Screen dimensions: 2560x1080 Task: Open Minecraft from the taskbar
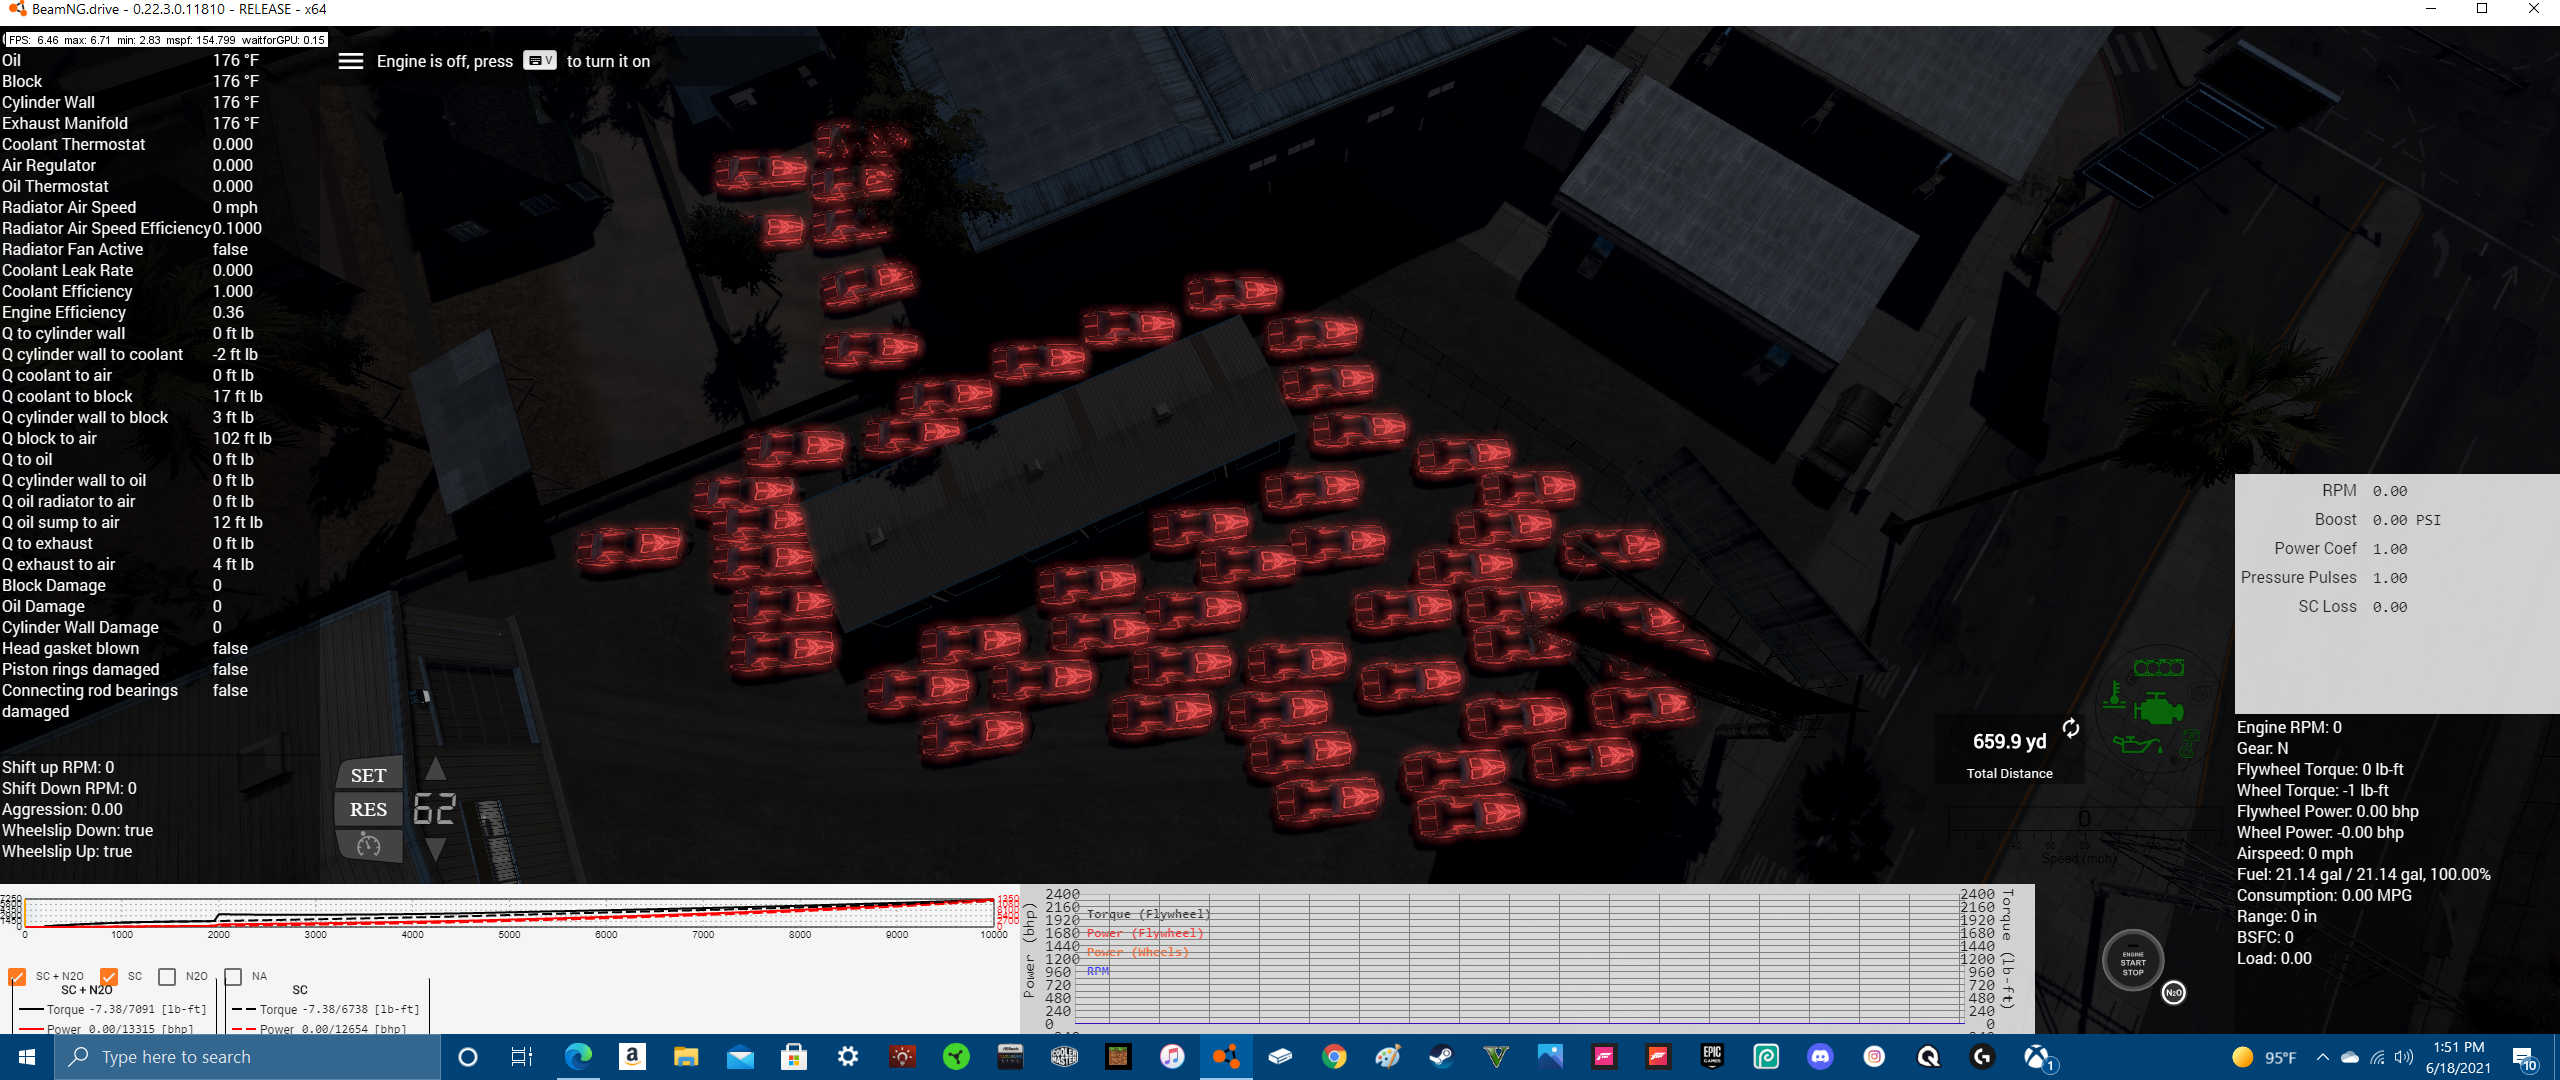1118,1057
